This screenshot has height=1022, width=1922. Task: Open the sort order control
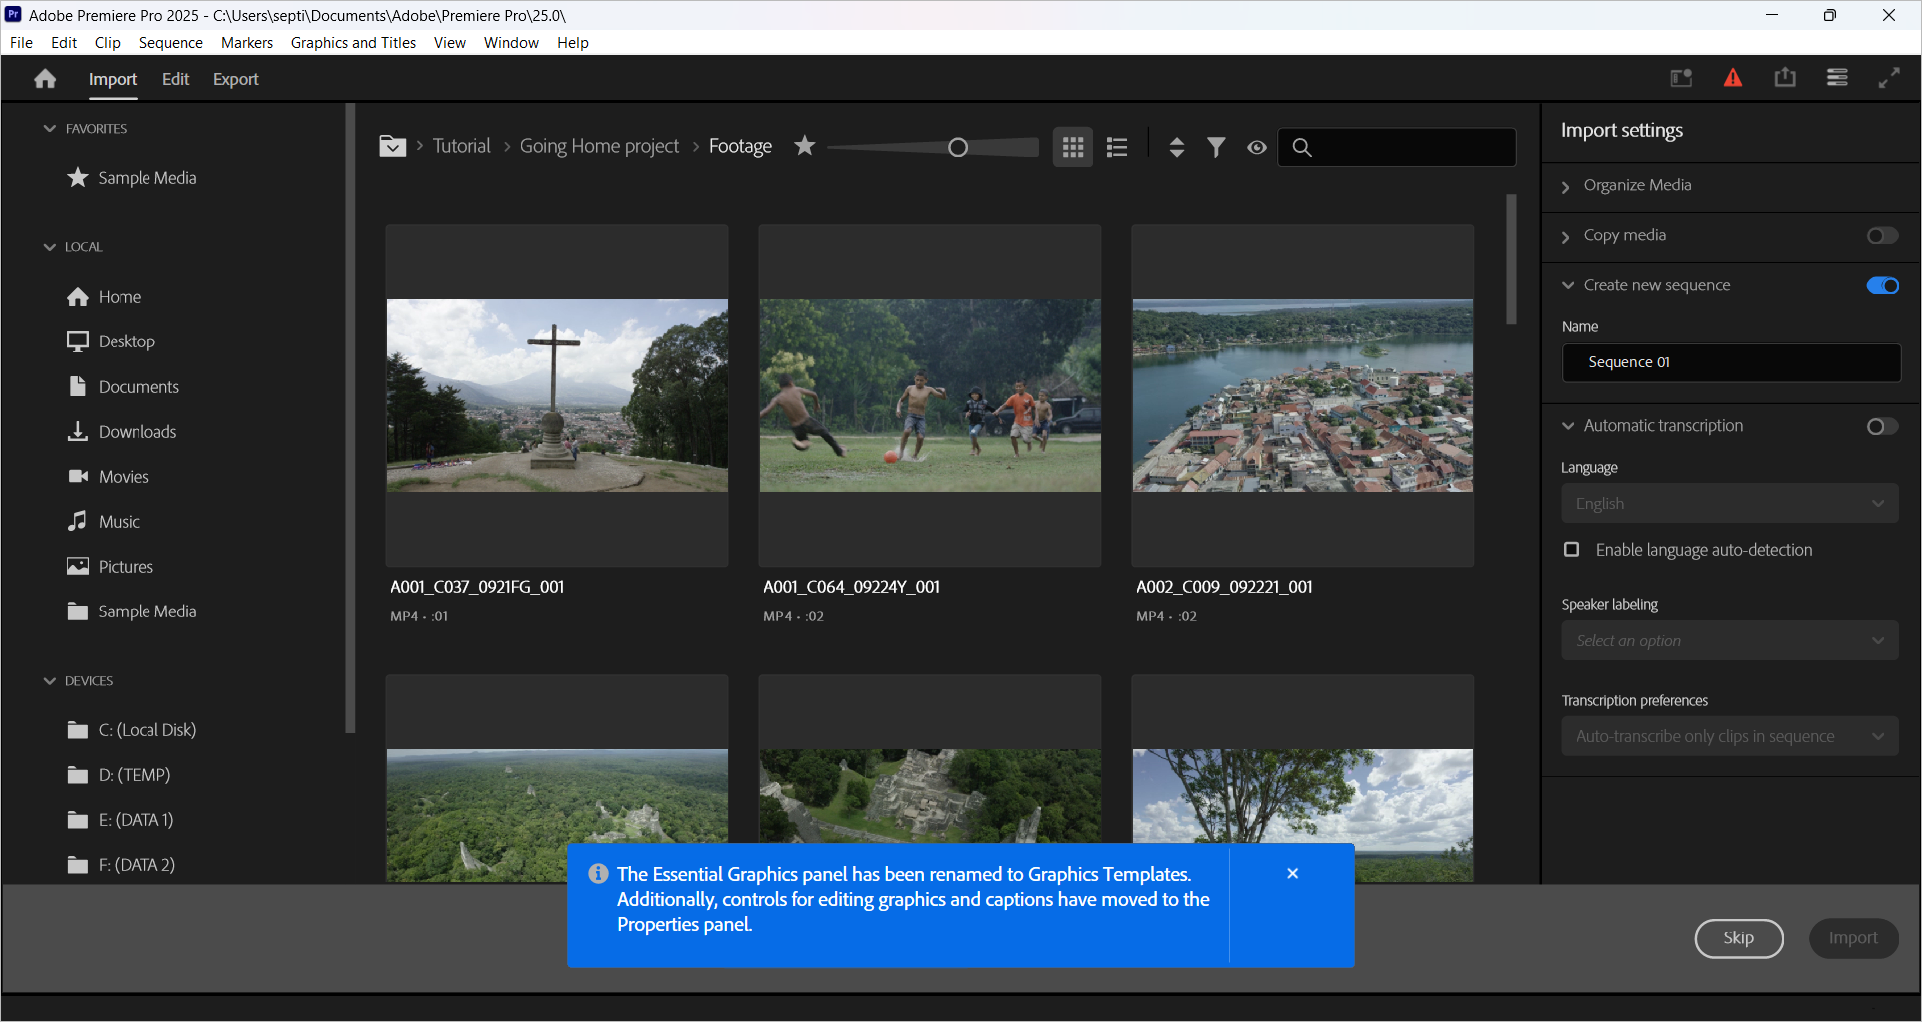(x=1177, y=147)
